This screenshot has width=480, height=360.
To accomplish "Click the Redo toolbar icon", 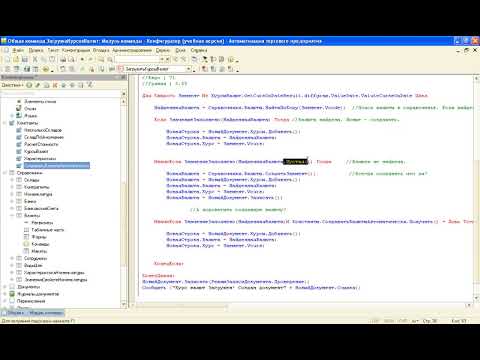I will tap(91, 59).
